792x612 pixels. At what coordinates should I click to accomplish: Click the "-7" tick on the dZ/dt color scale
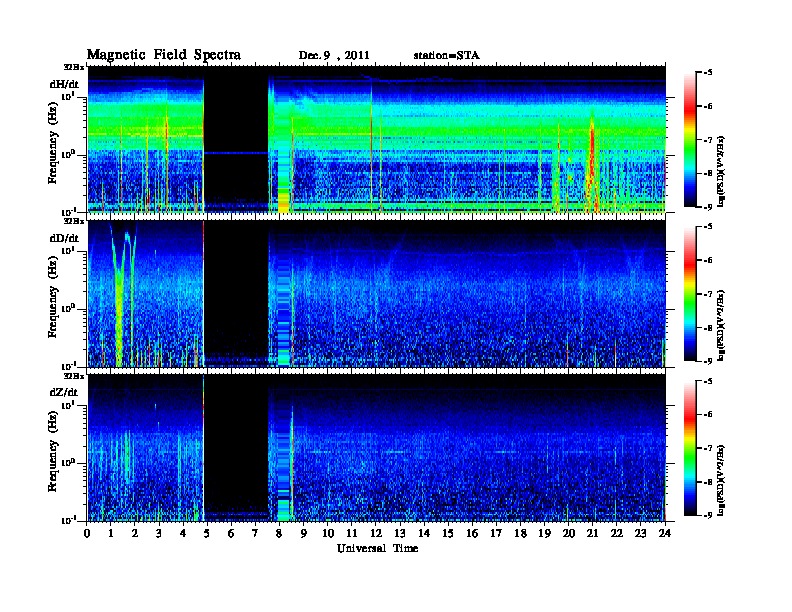click(x=708, y=448)
